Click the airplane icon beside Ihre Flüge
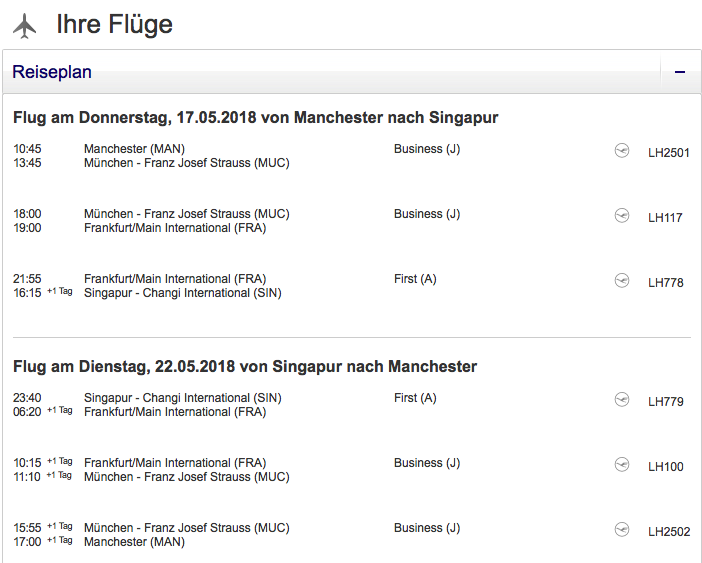Image resolution: width=702 pixels, height=563 pixels. (25, 25)
